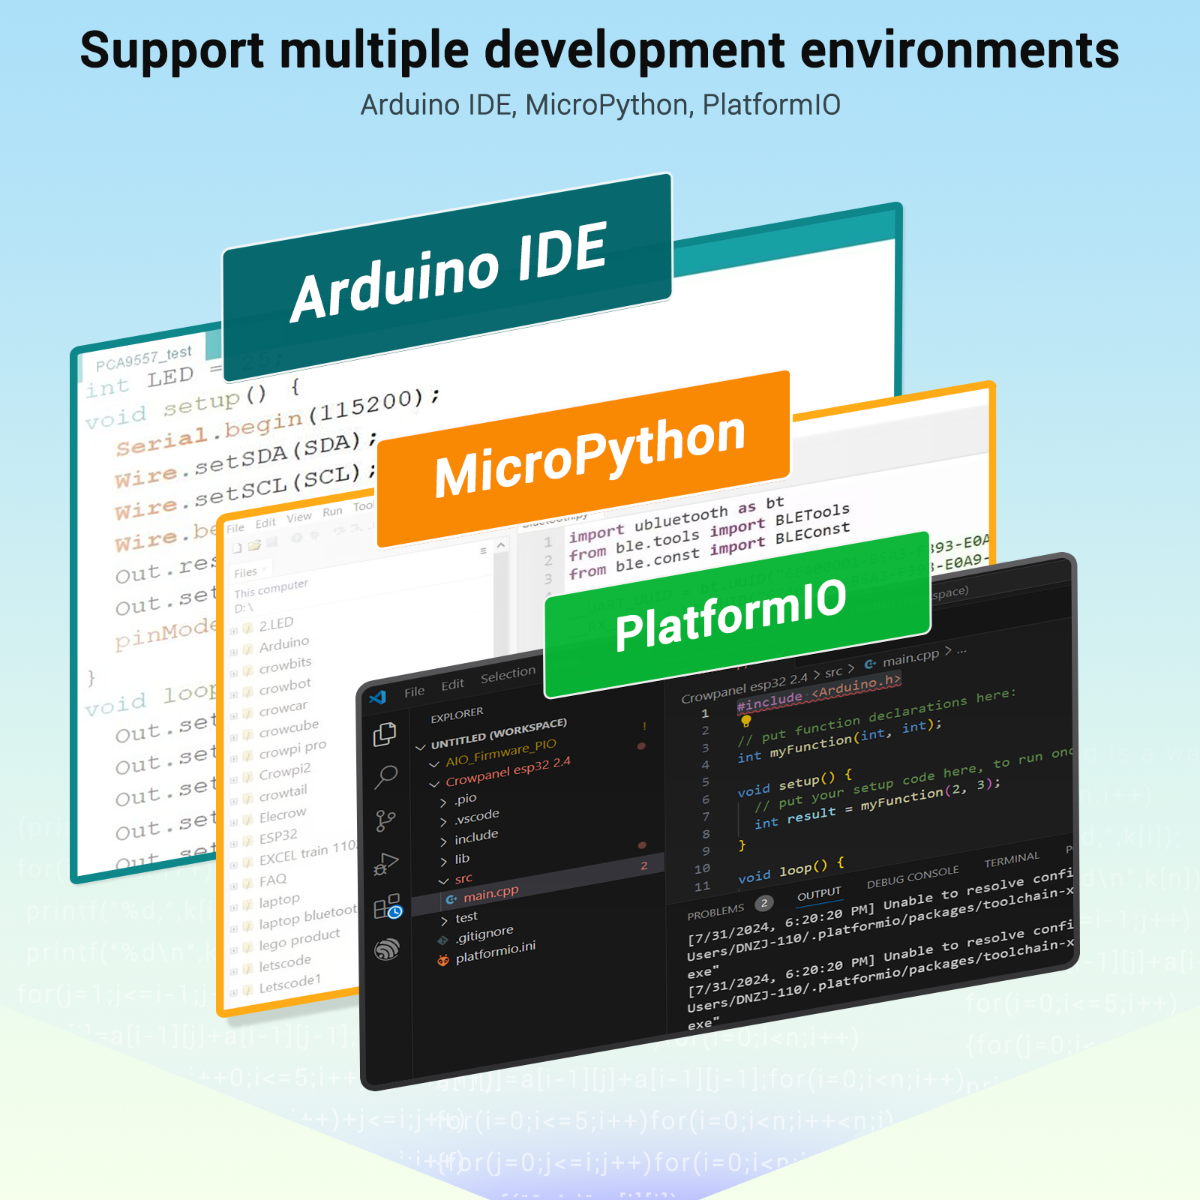The height and width of the screenshot is (1200, 1200).
Task: Click the lightbulb quick-fix icon in the editor
Action: [746, 720]
